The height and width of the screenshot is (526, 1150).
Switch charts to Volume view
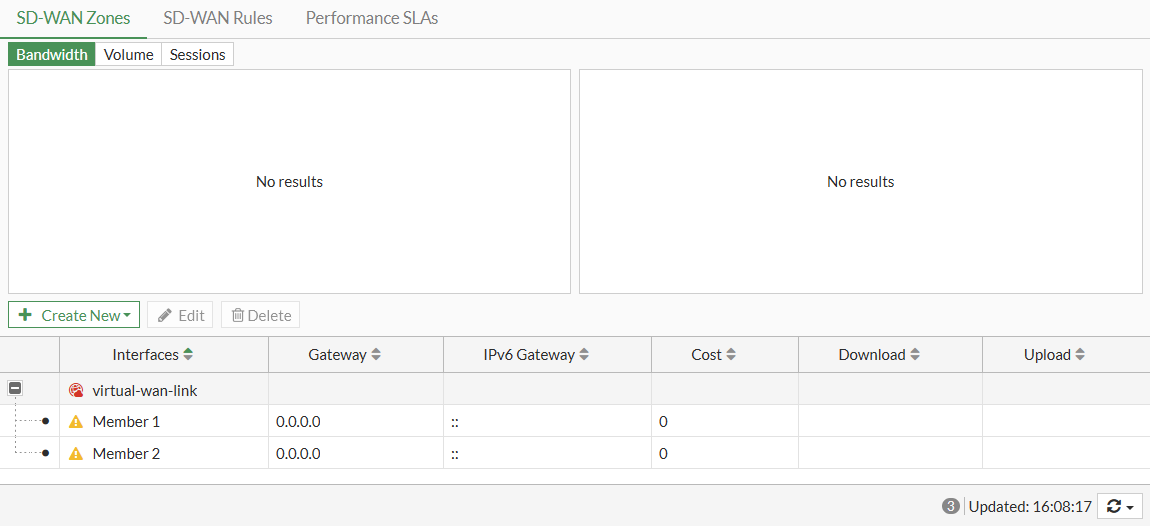click(x=128, y=55)
